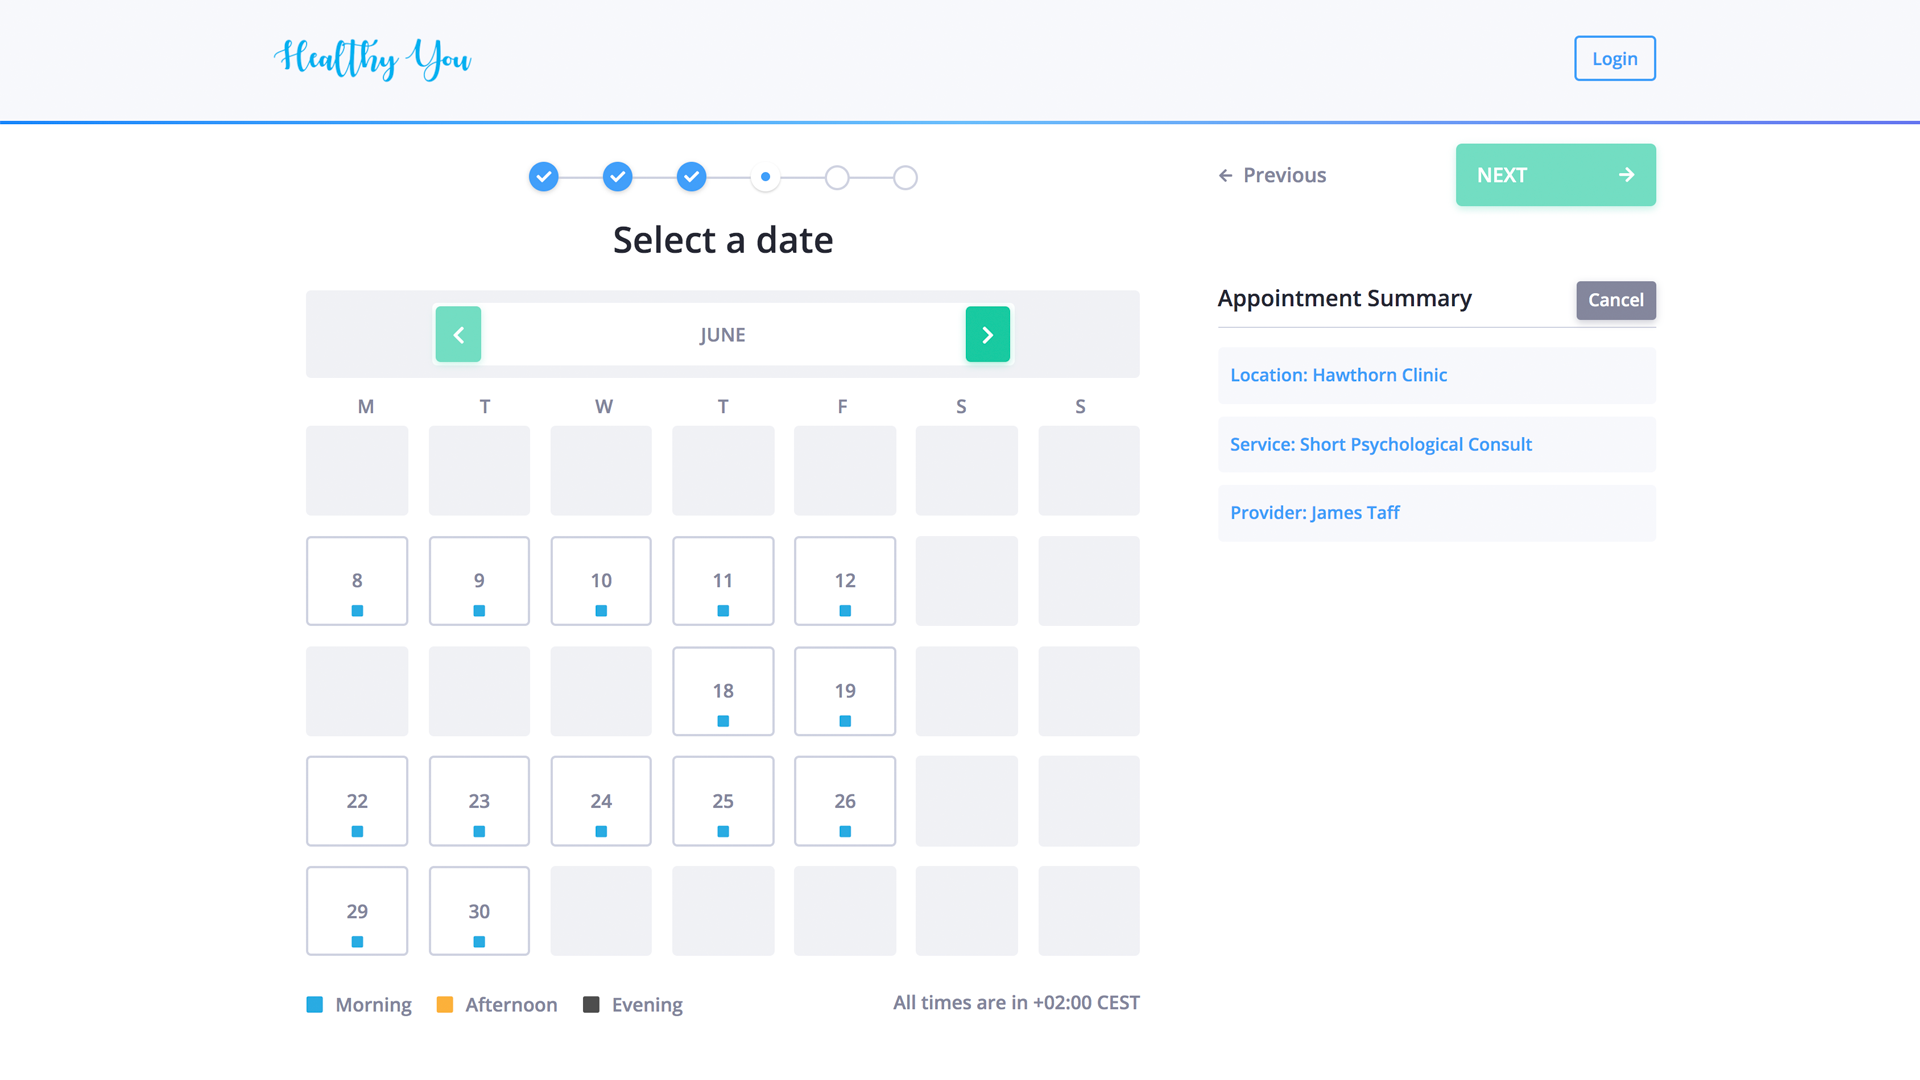1920x1080 pixels.
Task: Click the Afternoon legend square
Action: pos(444,1002)
